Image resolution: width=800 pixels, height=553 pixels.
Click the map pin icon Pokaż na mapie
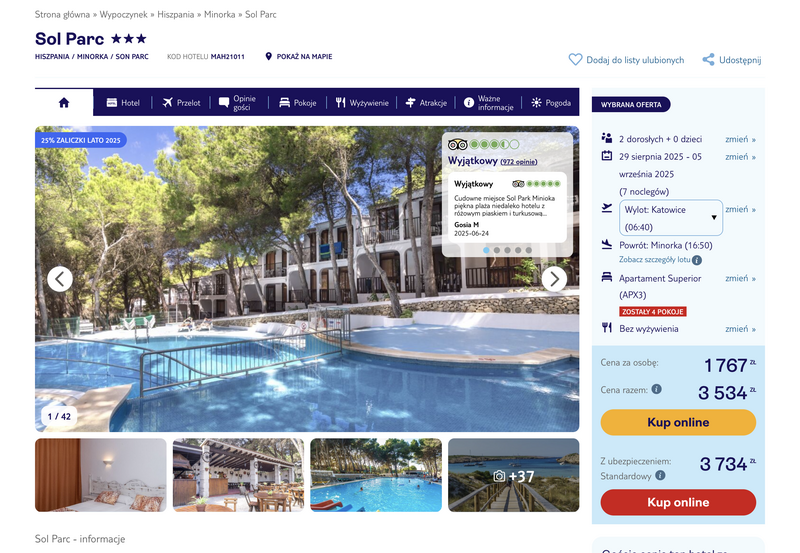click(x=268, y=56)
